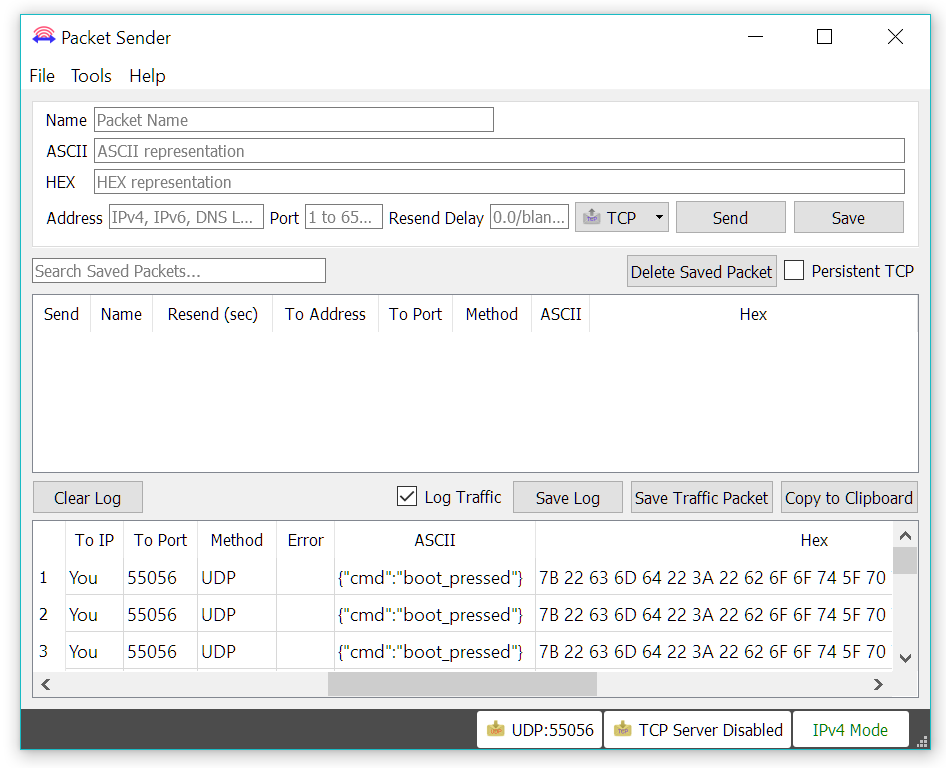Uncheck the Log Traffic checkbox
Viewport: 946px width, 768px height.
(x=407, y=497)
